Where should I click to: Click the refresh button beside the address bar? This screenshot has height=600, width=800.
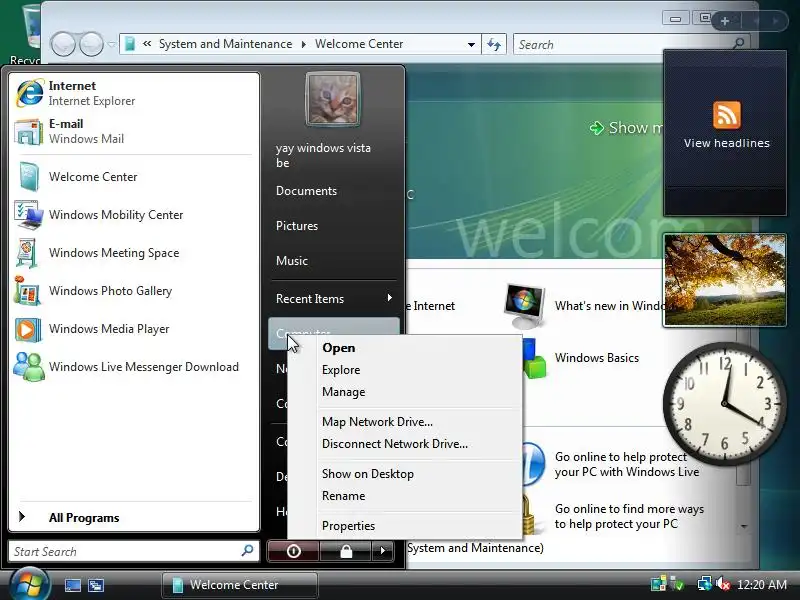click(493, 44)
